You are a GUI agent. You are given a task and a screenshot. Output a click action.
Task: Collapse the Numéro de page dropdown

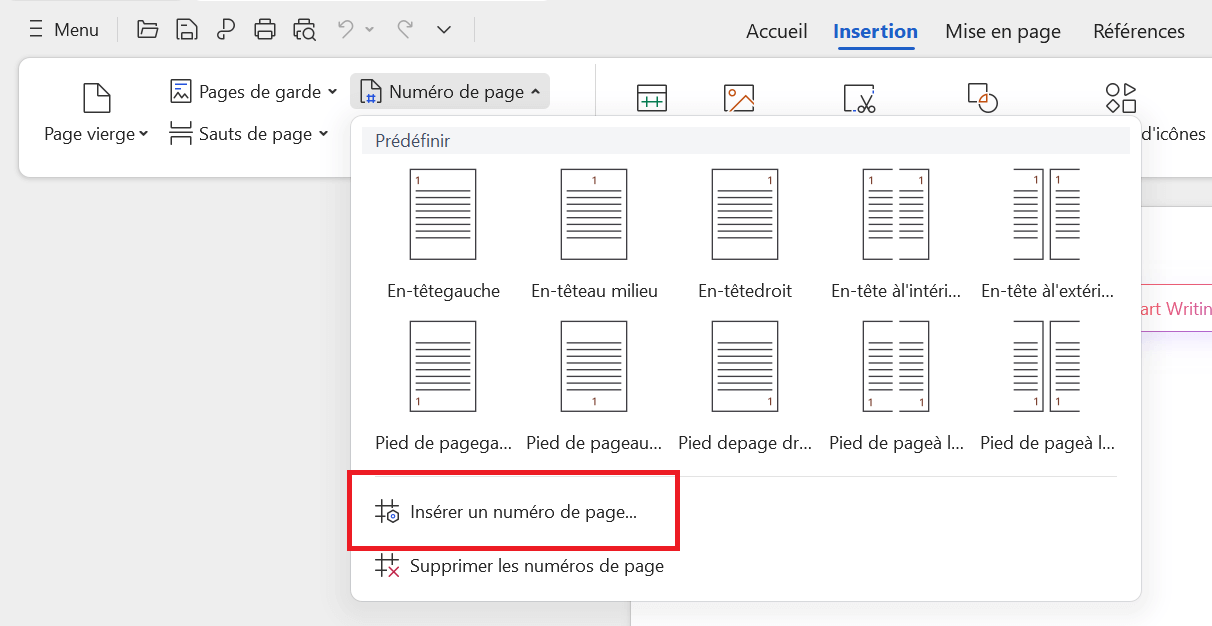(x=450, y=92)
